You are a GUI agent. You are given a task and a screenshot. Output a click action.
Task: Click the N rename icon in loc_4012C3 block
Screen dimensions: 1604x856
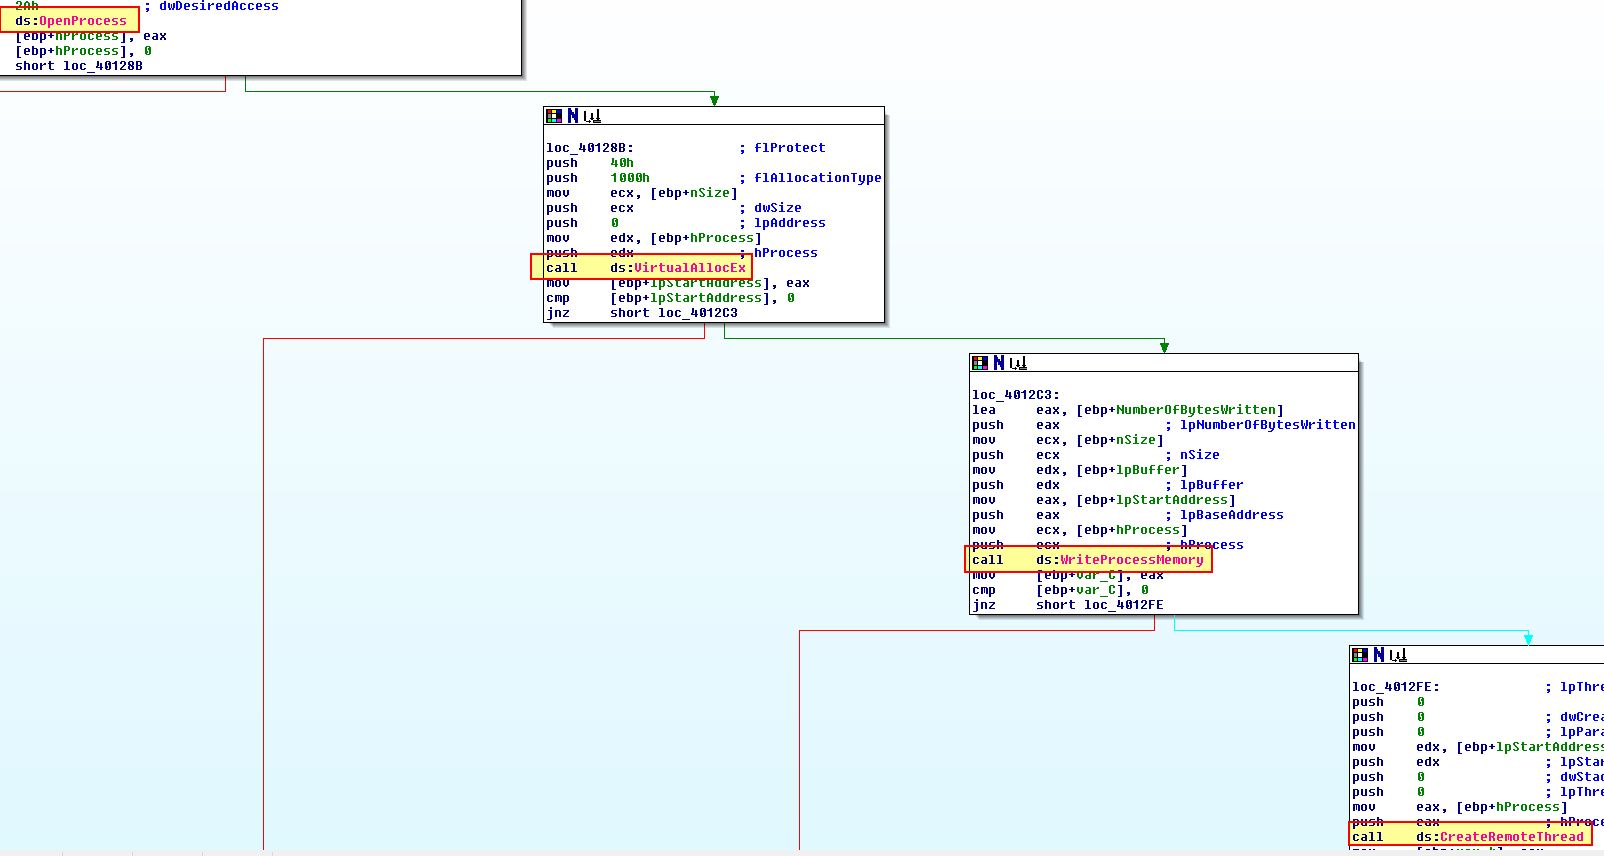[999, 363]
